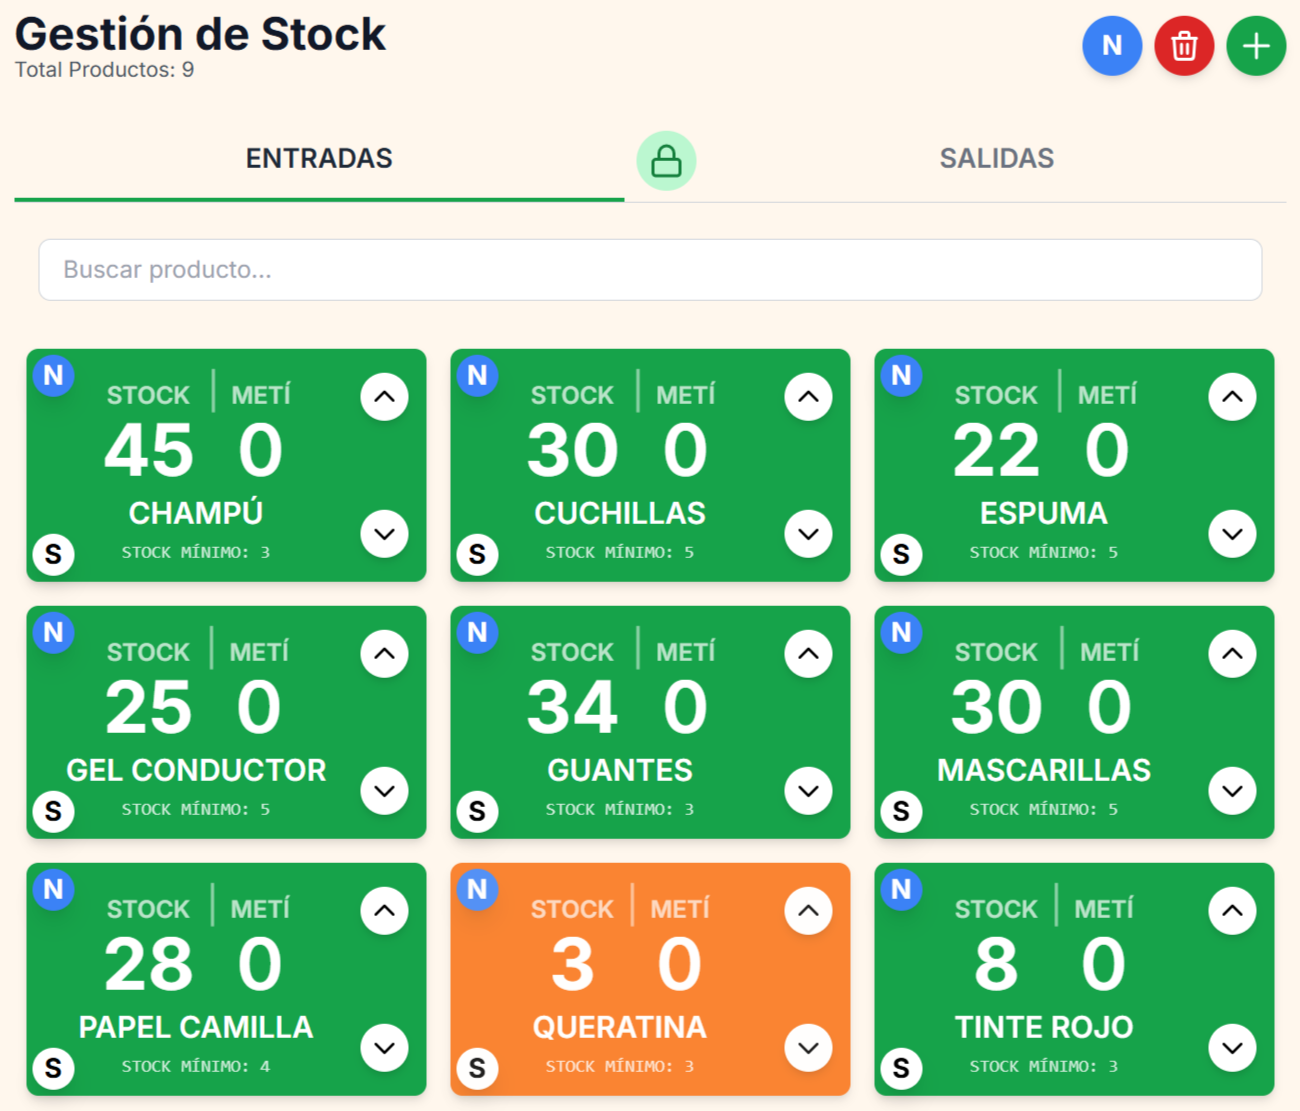Click the N badge on the Champú card
1300x1111 pixels.
pos(54,376)
